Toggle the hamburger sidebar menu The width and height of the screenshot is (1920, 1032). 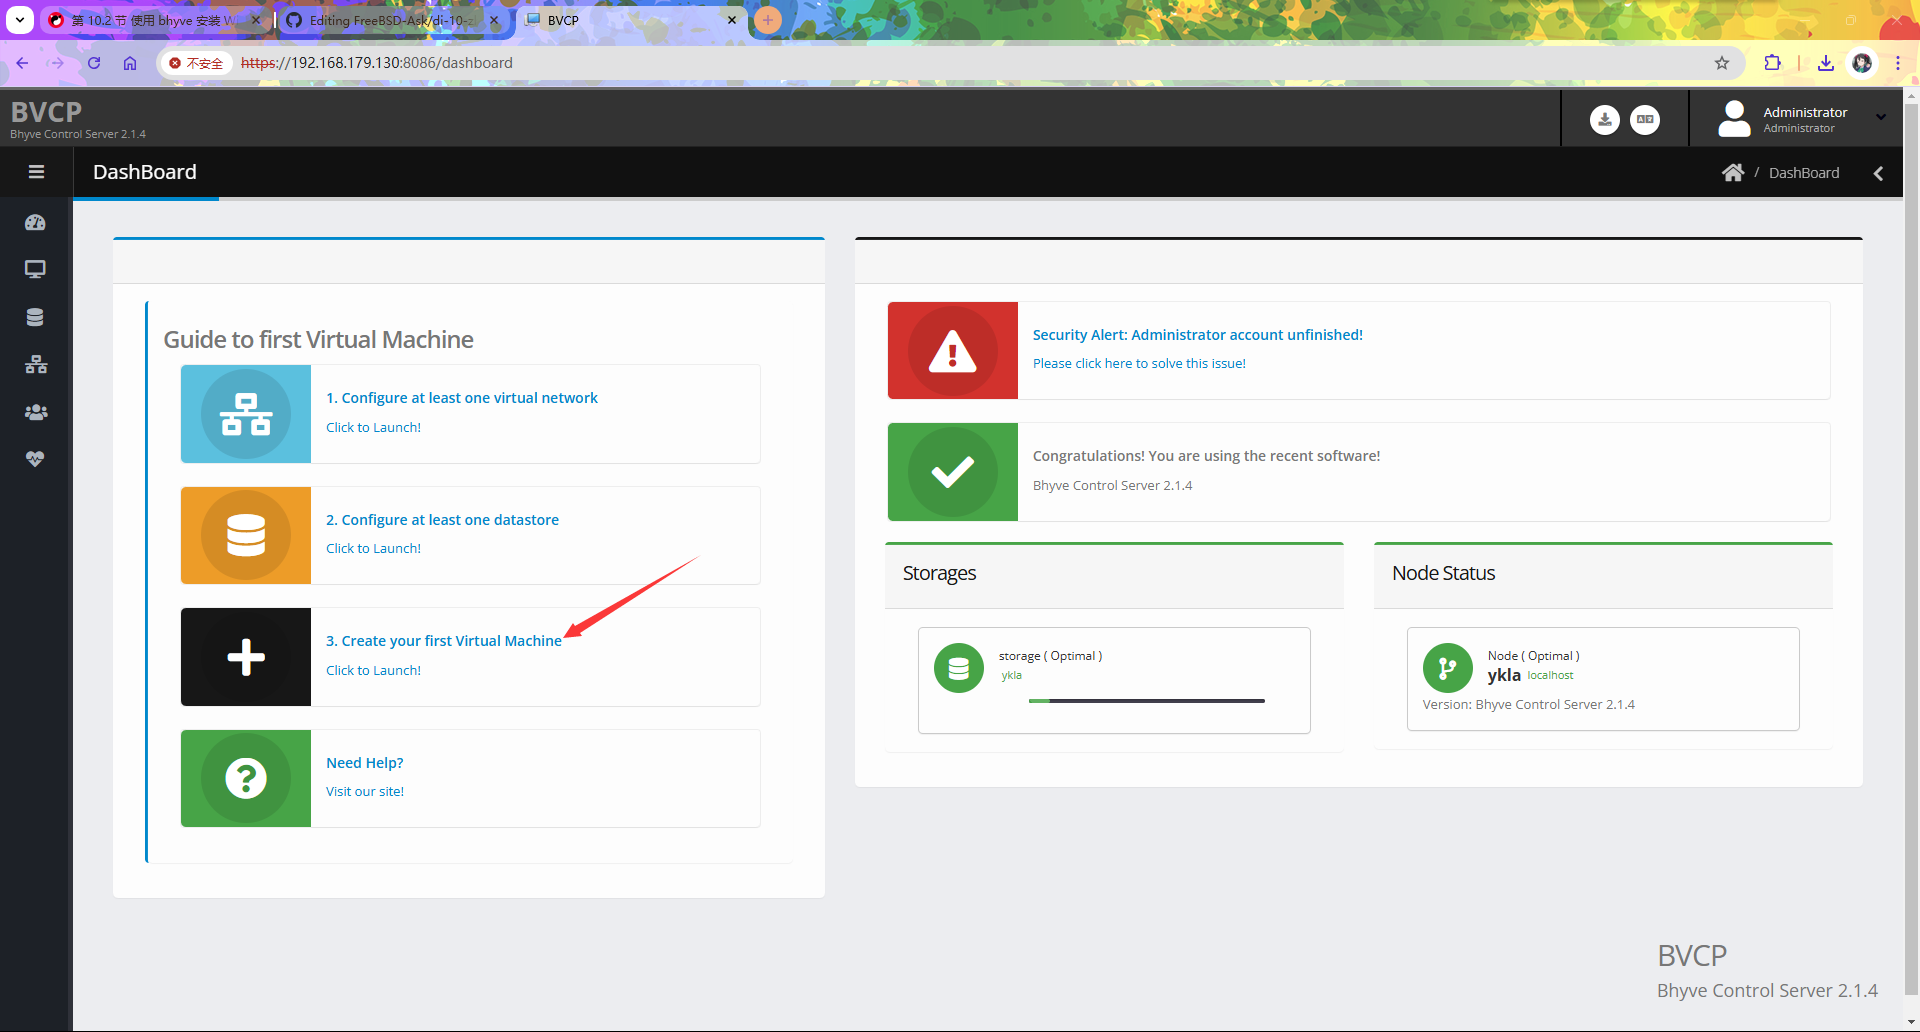(36, 172)
